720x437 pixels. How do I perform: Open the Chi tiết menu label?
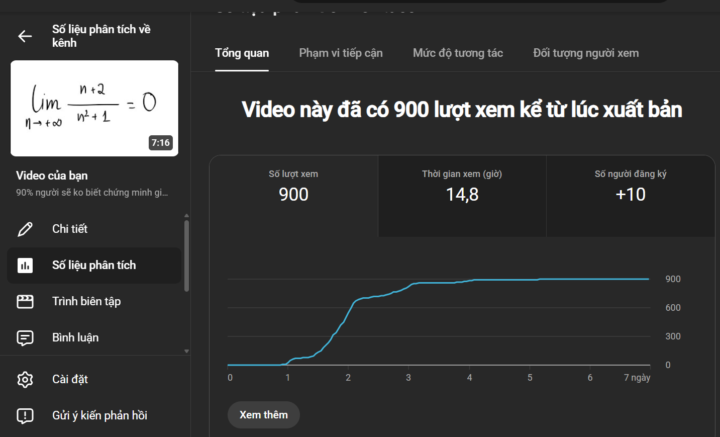[x=70, y=229]
